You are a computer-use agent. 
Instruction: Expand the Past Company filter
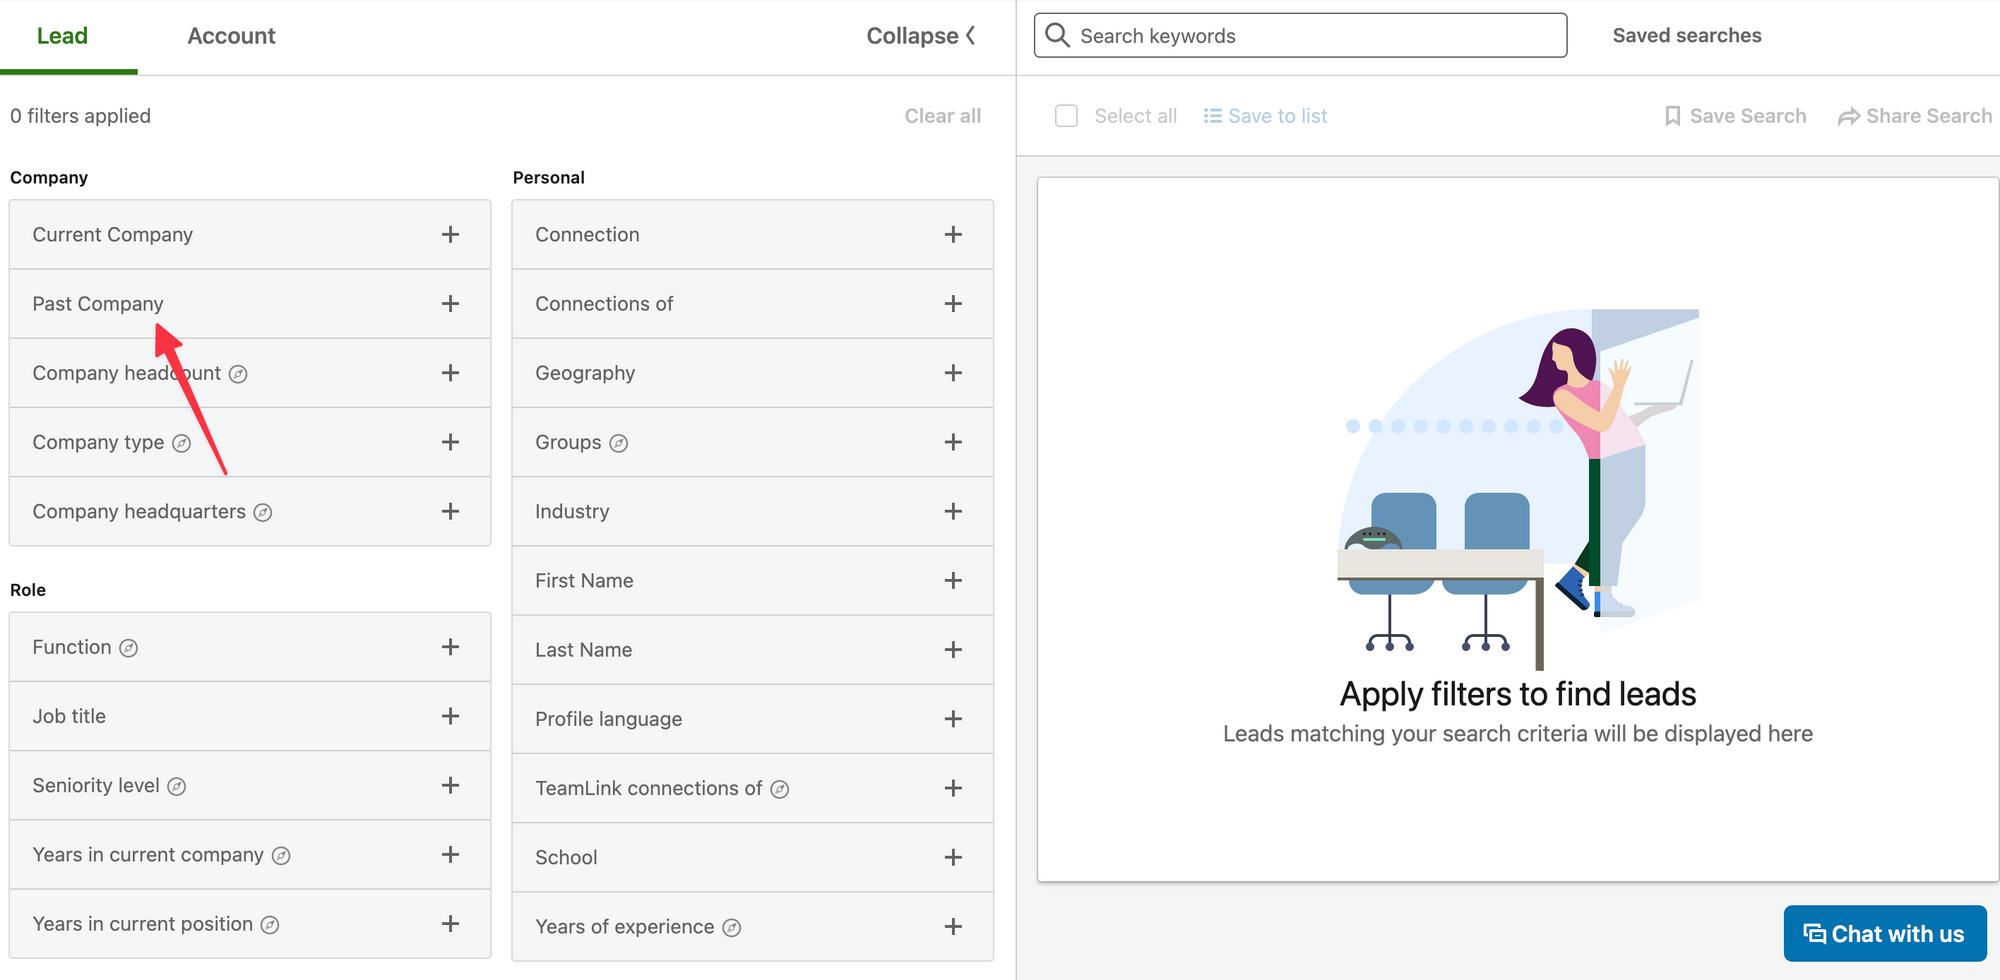250,304
